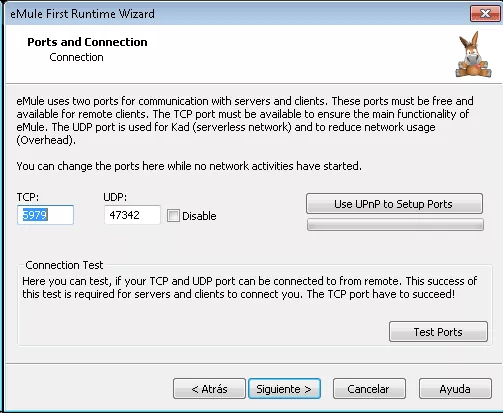
Task: Abort the wizard via Cancelar
Action: [369, 389]
